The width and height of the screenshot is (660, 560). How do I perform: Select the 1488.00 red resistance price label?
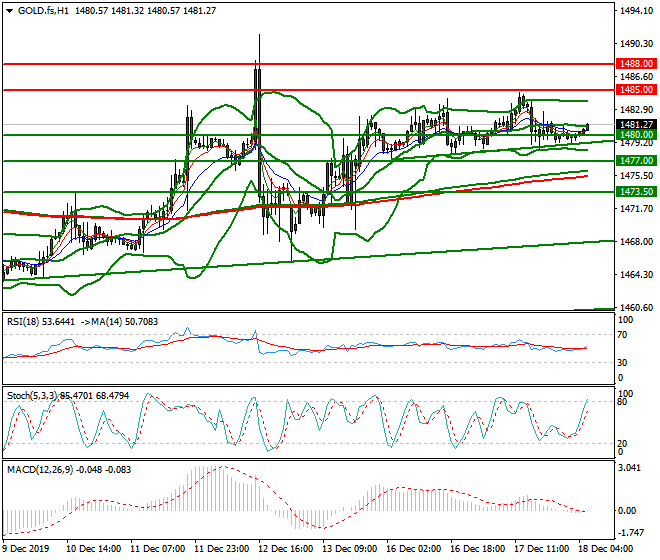636,64
